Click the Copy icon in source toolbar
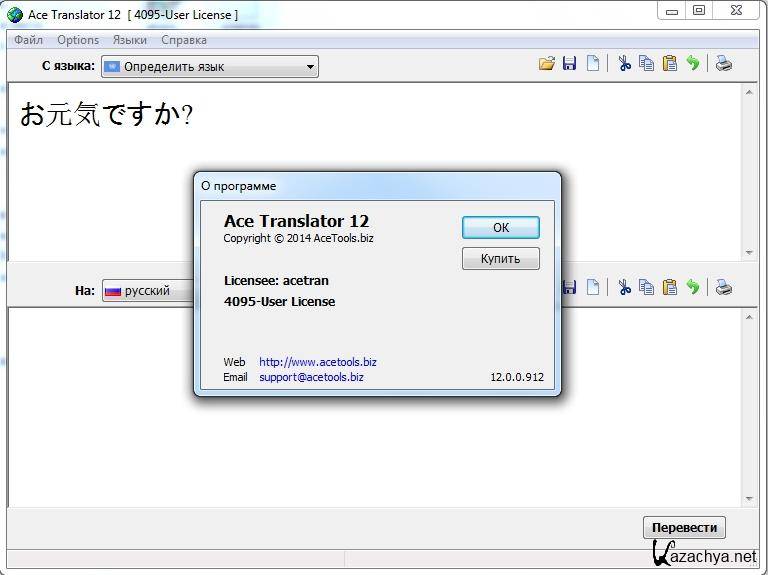Image resolution: width=768 pixels, height=575 pixels. [647, 64]
